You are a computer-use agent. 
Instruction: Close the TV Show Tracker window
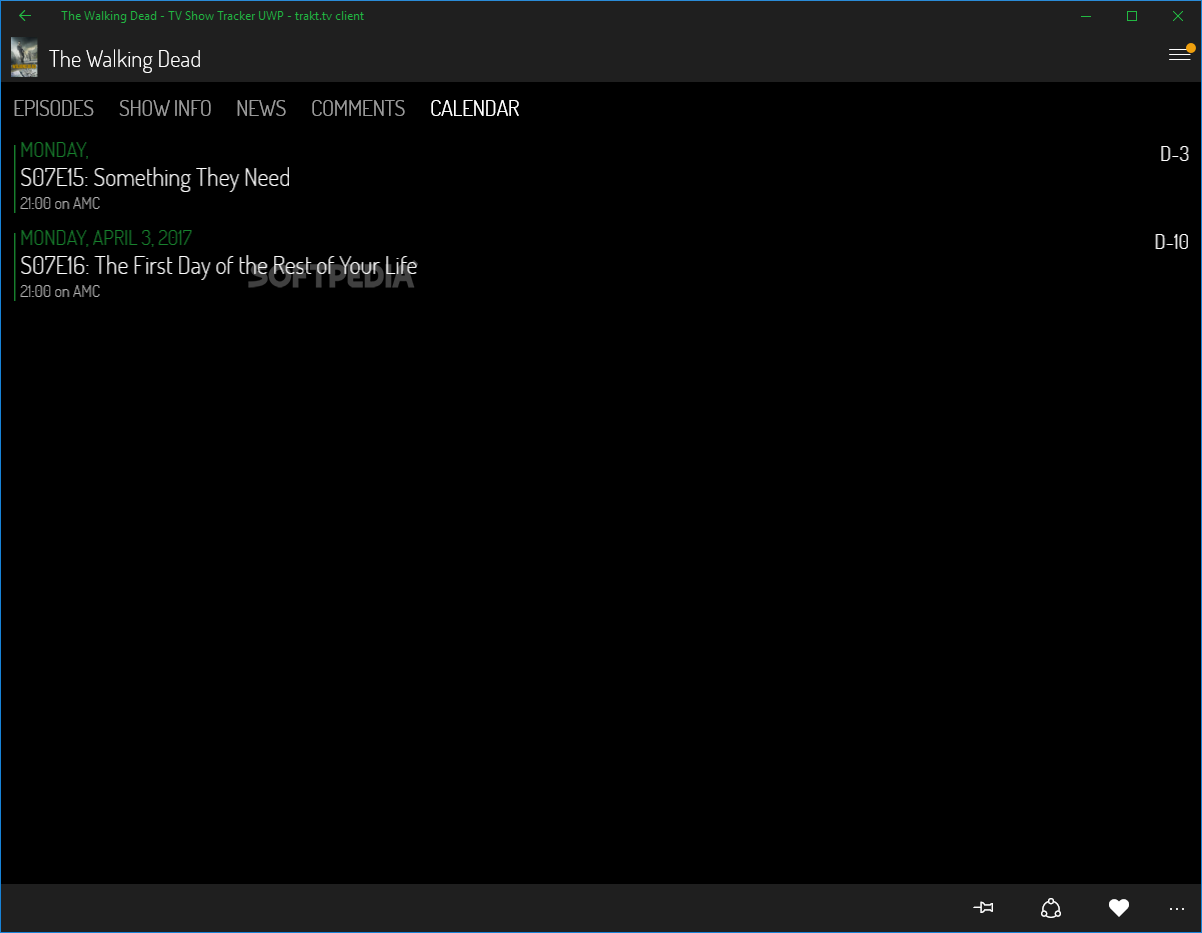coord(1178,16)
